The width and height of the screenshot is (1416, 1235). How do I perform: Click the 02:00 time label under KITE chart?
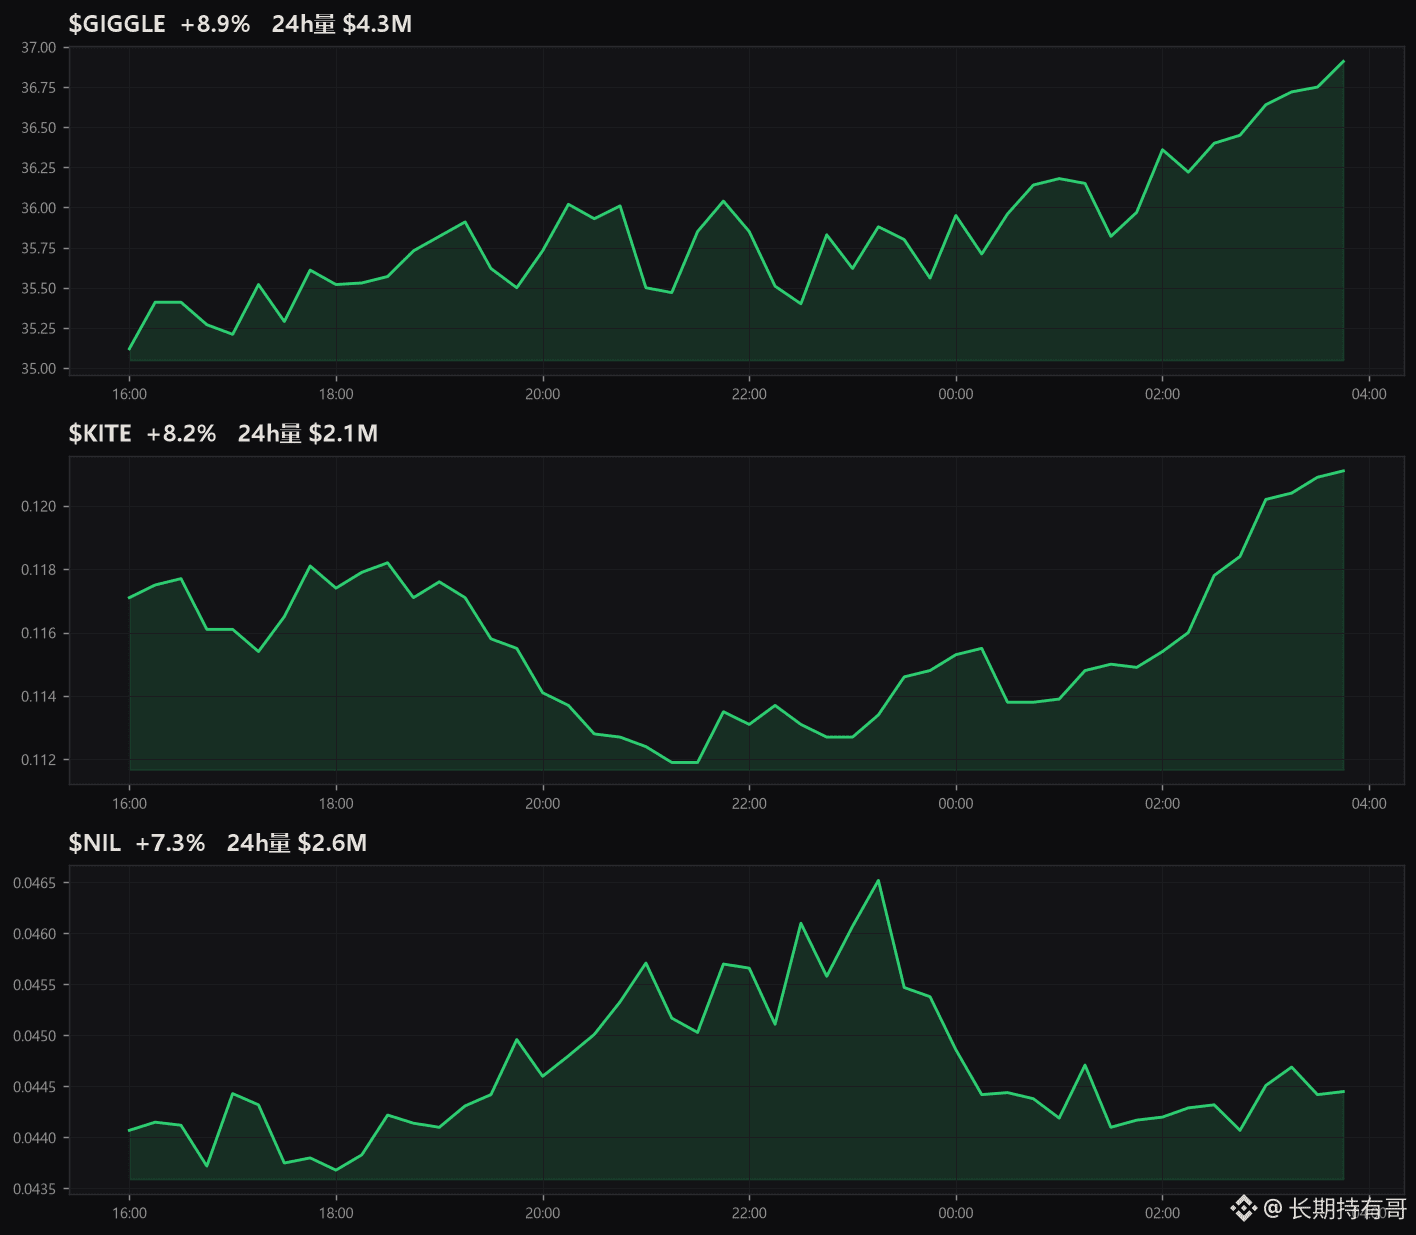1162,803
